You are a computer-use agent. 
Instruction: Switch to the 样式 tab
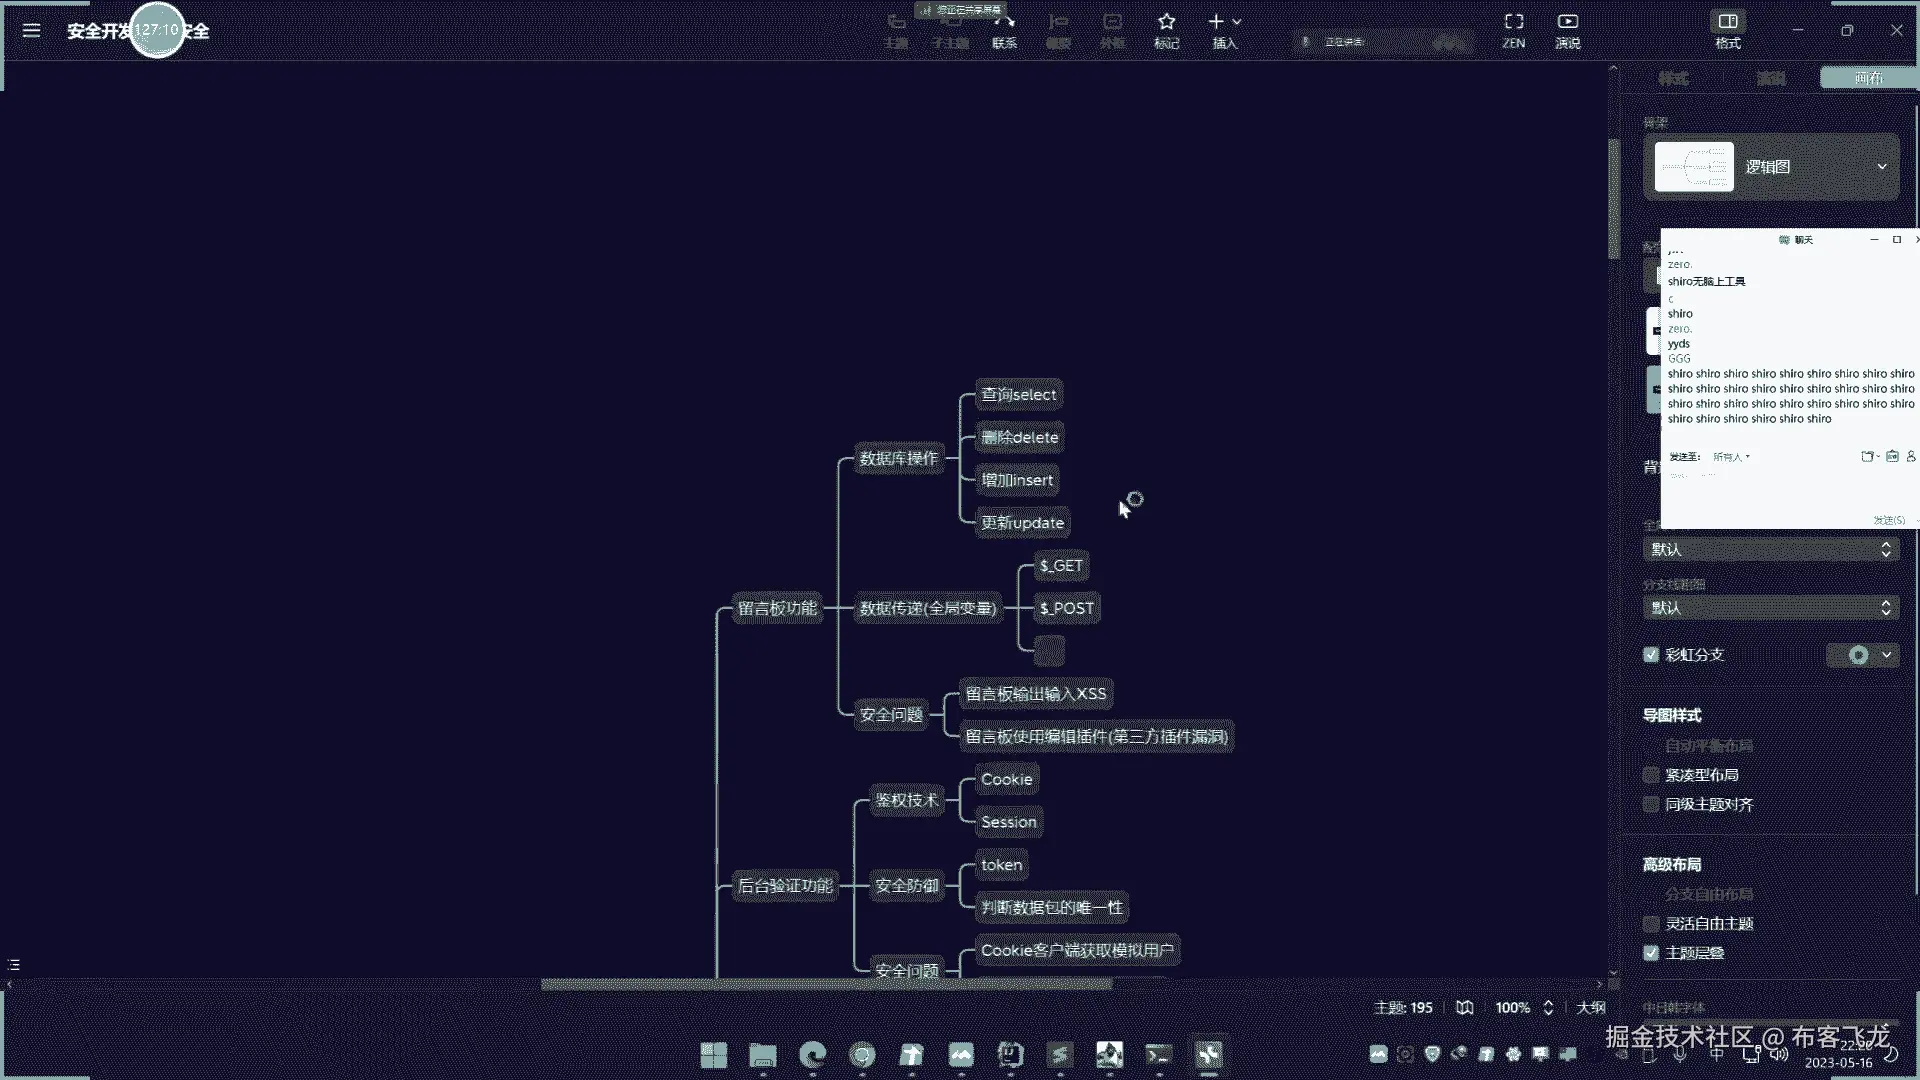[1673, 78]
